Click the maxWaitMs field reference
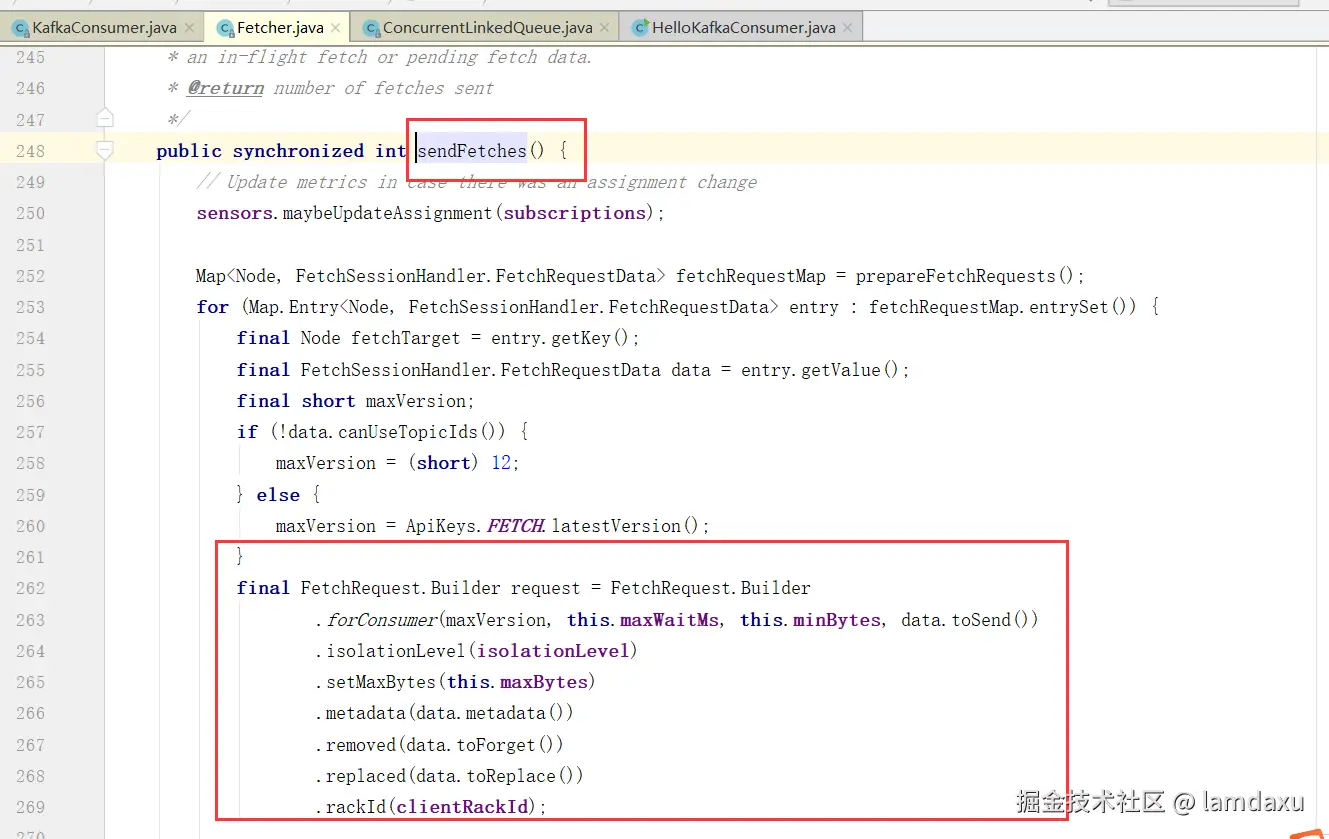This screenshot has height=839, width=1329. point(669,620)
